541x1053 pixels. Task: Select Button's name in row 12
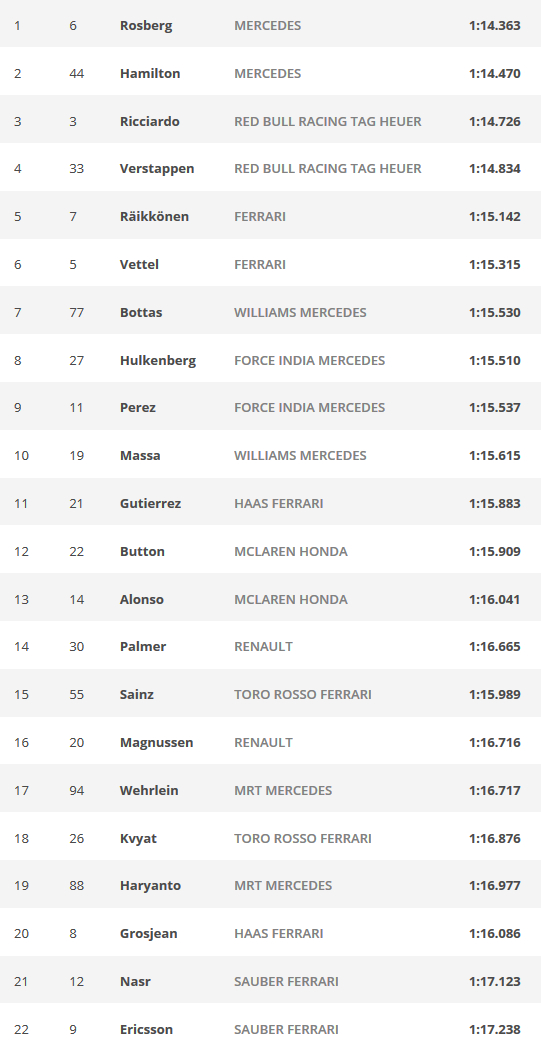click(x=142, y=551)
